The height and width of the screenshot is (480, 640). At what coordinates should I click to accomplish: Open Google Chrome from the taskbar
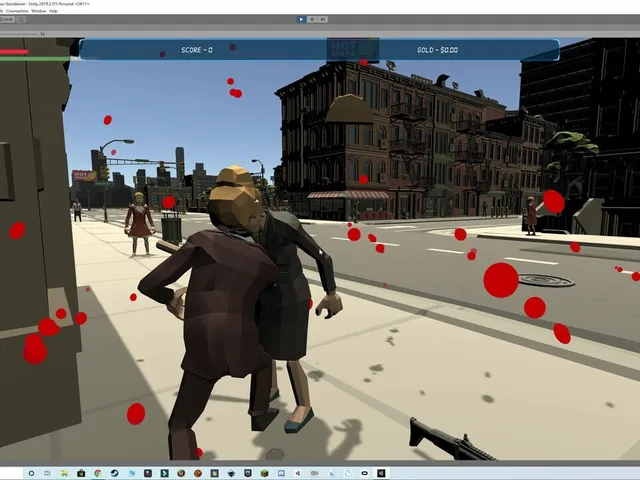98,473
